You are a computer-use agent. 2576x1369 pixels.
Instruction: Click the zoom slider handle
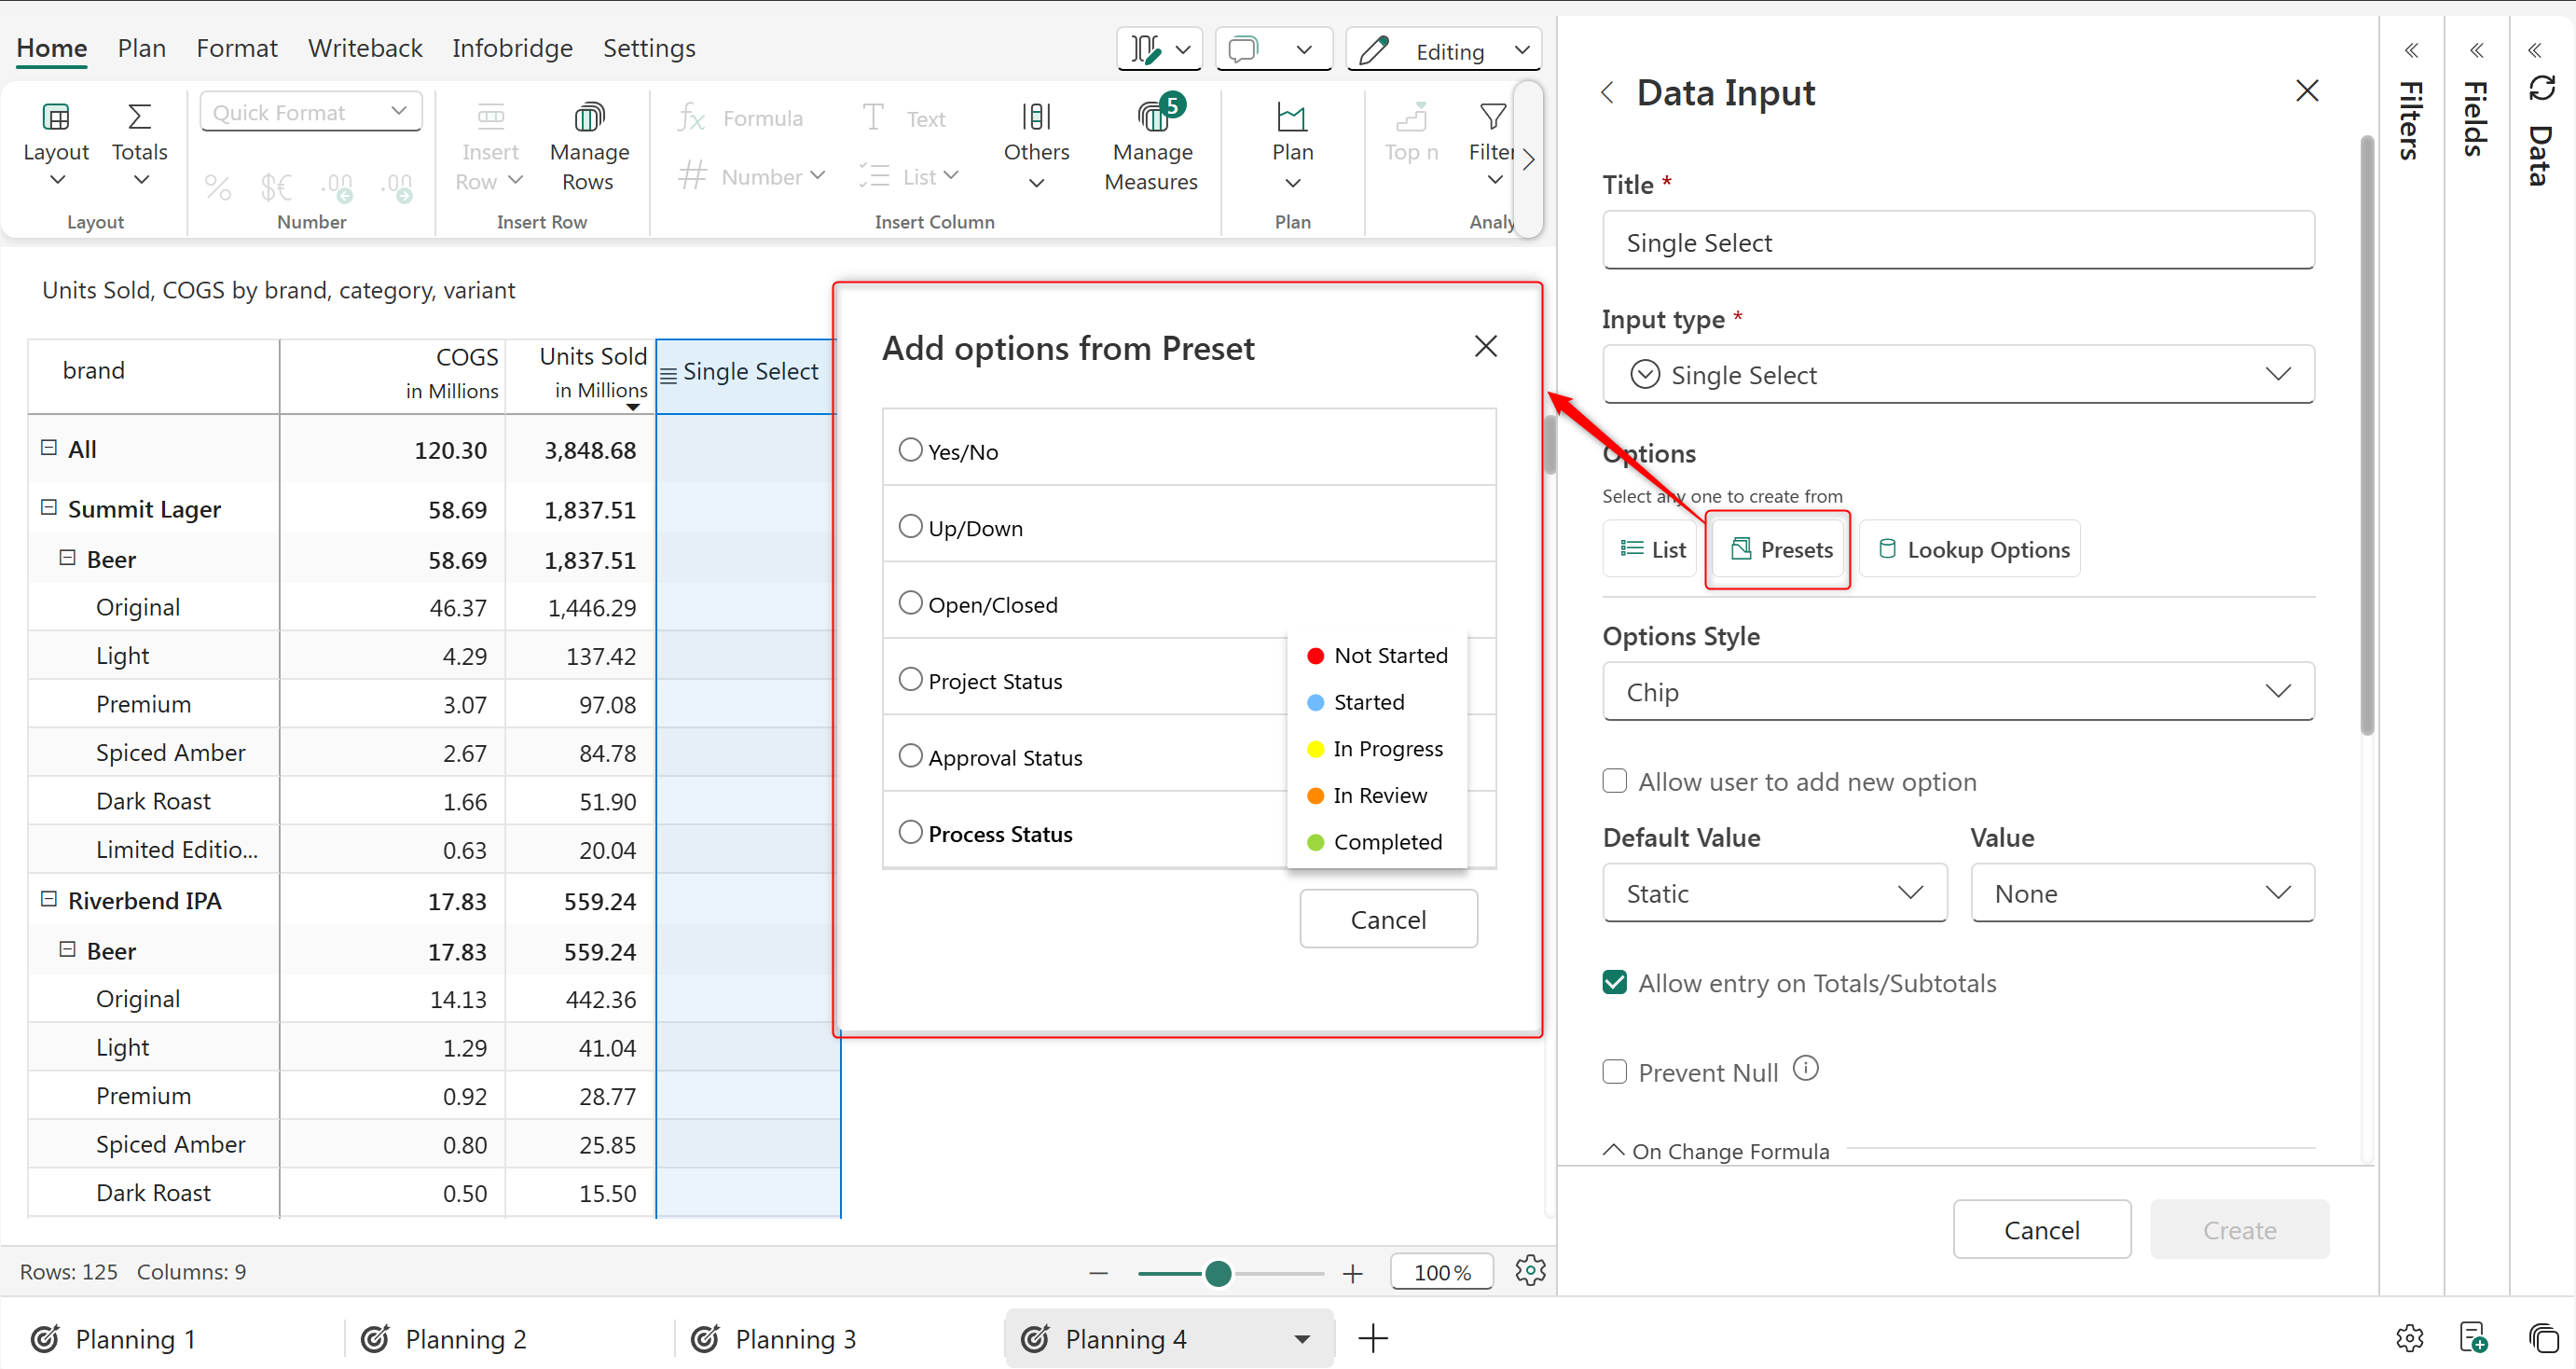pos(1218,1273)
